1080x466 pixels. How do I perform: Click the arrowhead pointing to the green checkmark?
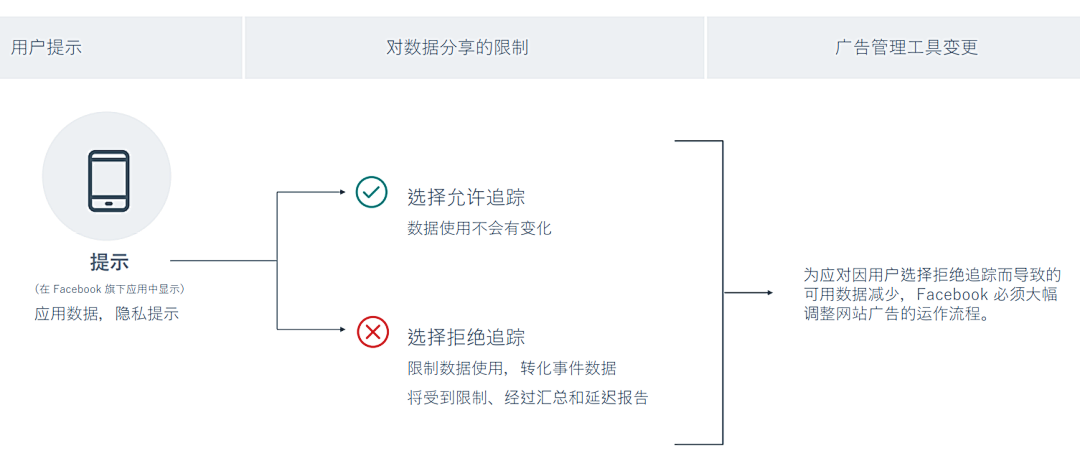click(345, 192)
